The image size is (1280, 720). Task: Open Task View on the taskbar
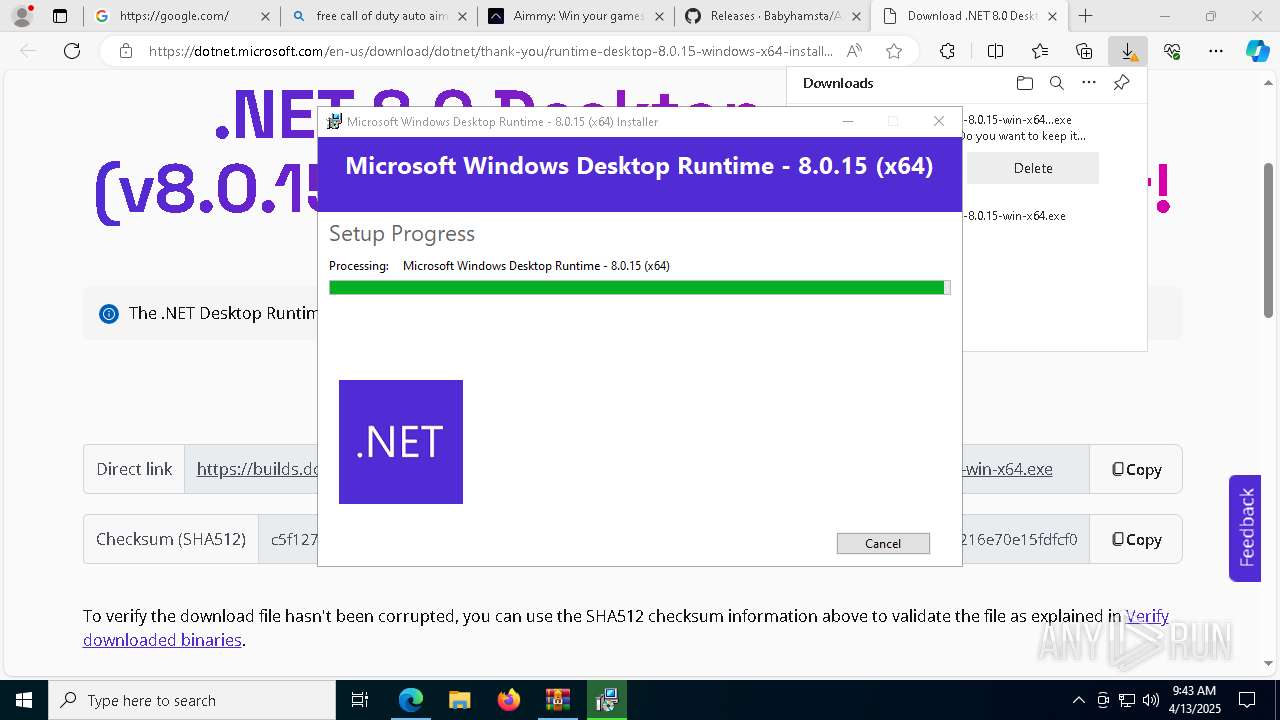tap(360, 700)
